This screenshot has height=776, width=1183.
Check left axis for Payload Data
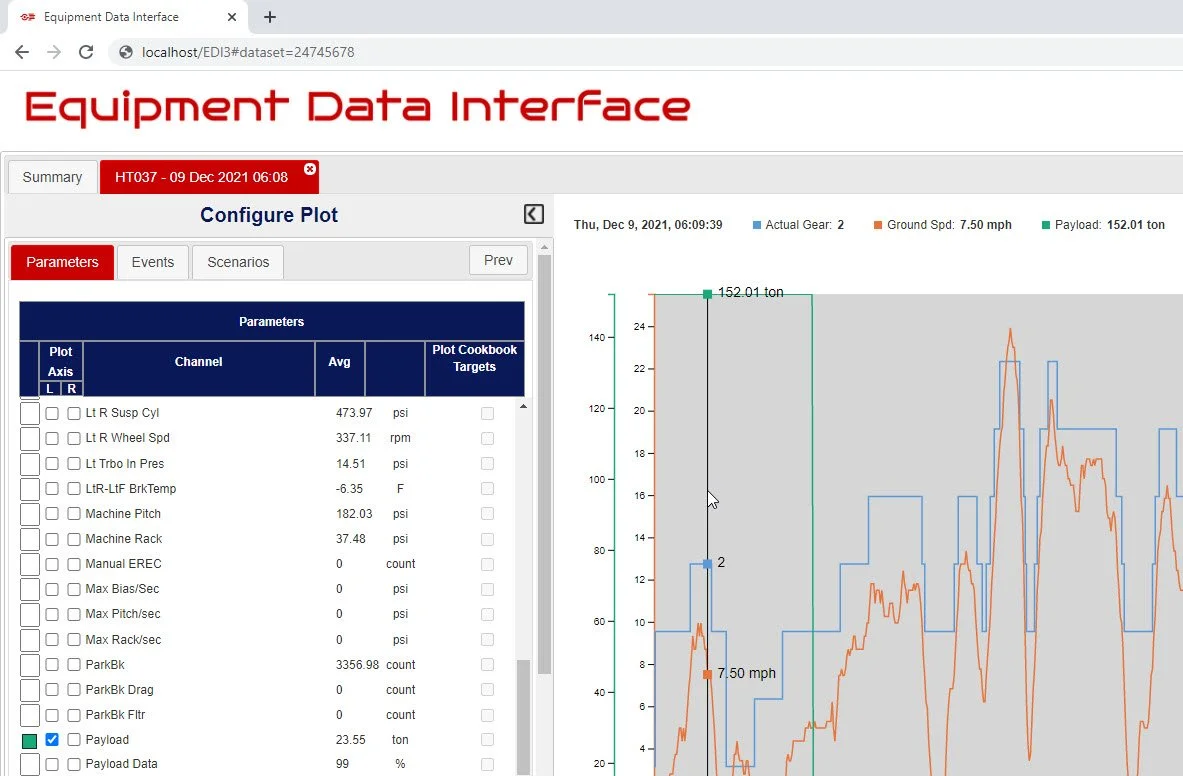coord(52,765)
